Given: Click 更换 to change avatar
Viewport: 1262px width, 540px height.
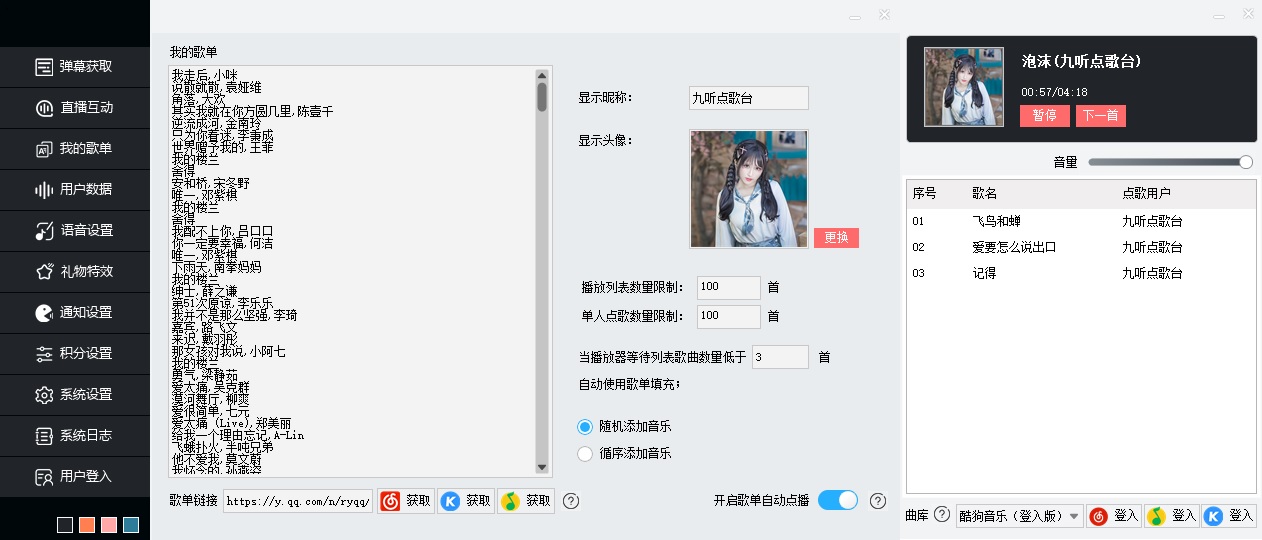Looking at the screenshot, I should click(836, 238).
